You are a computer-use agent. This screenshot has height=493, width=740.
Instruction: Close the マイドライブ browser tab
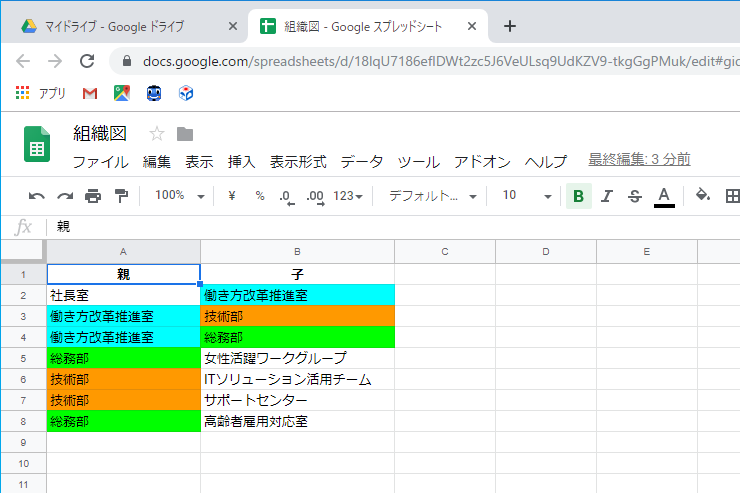(x=233, y=26)
